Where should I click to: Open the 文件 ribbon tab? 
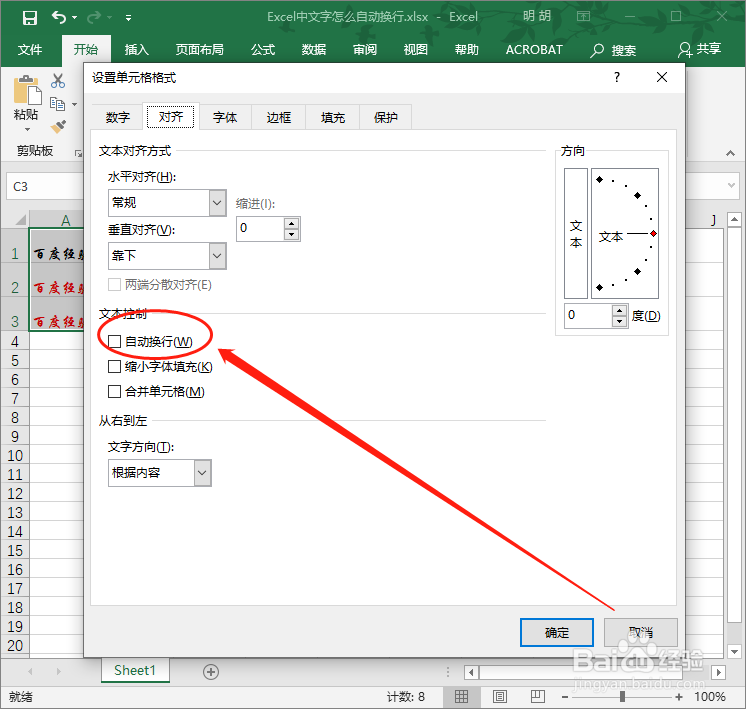pyautogui.click(x=29, y=49)
